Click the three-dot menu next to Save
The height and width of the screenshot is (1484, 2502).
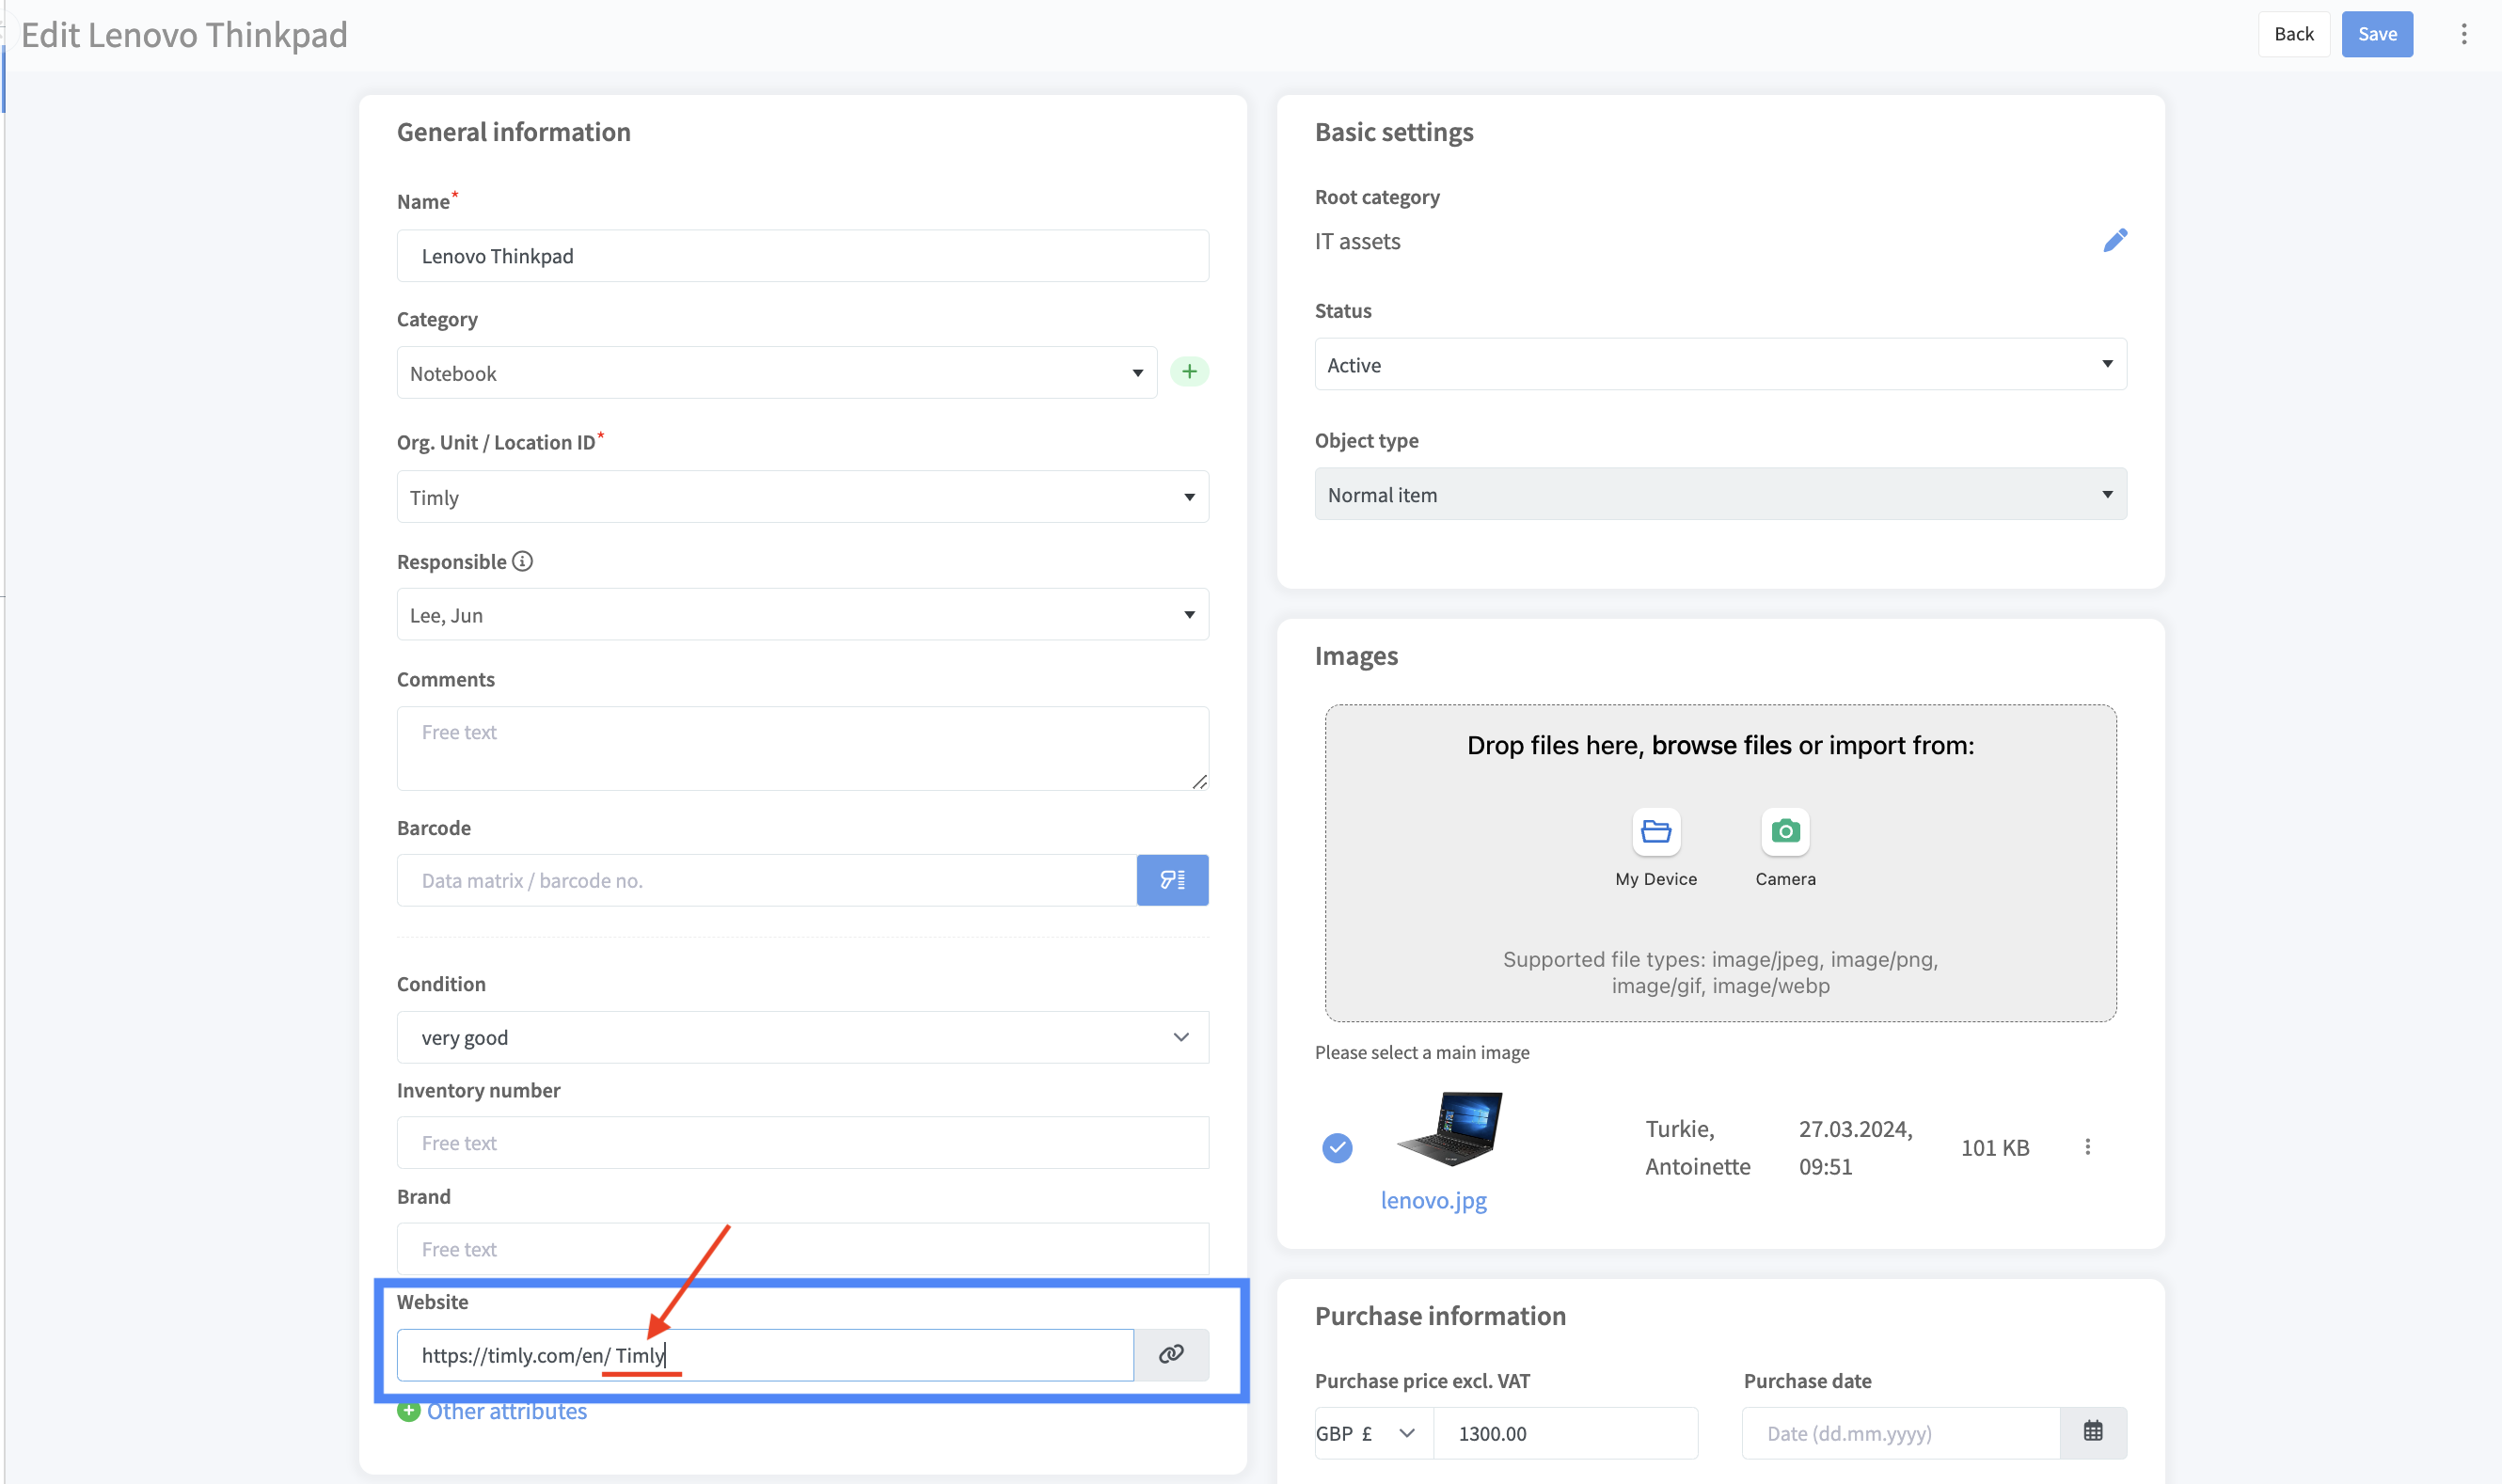click(x=2463, y=34)
